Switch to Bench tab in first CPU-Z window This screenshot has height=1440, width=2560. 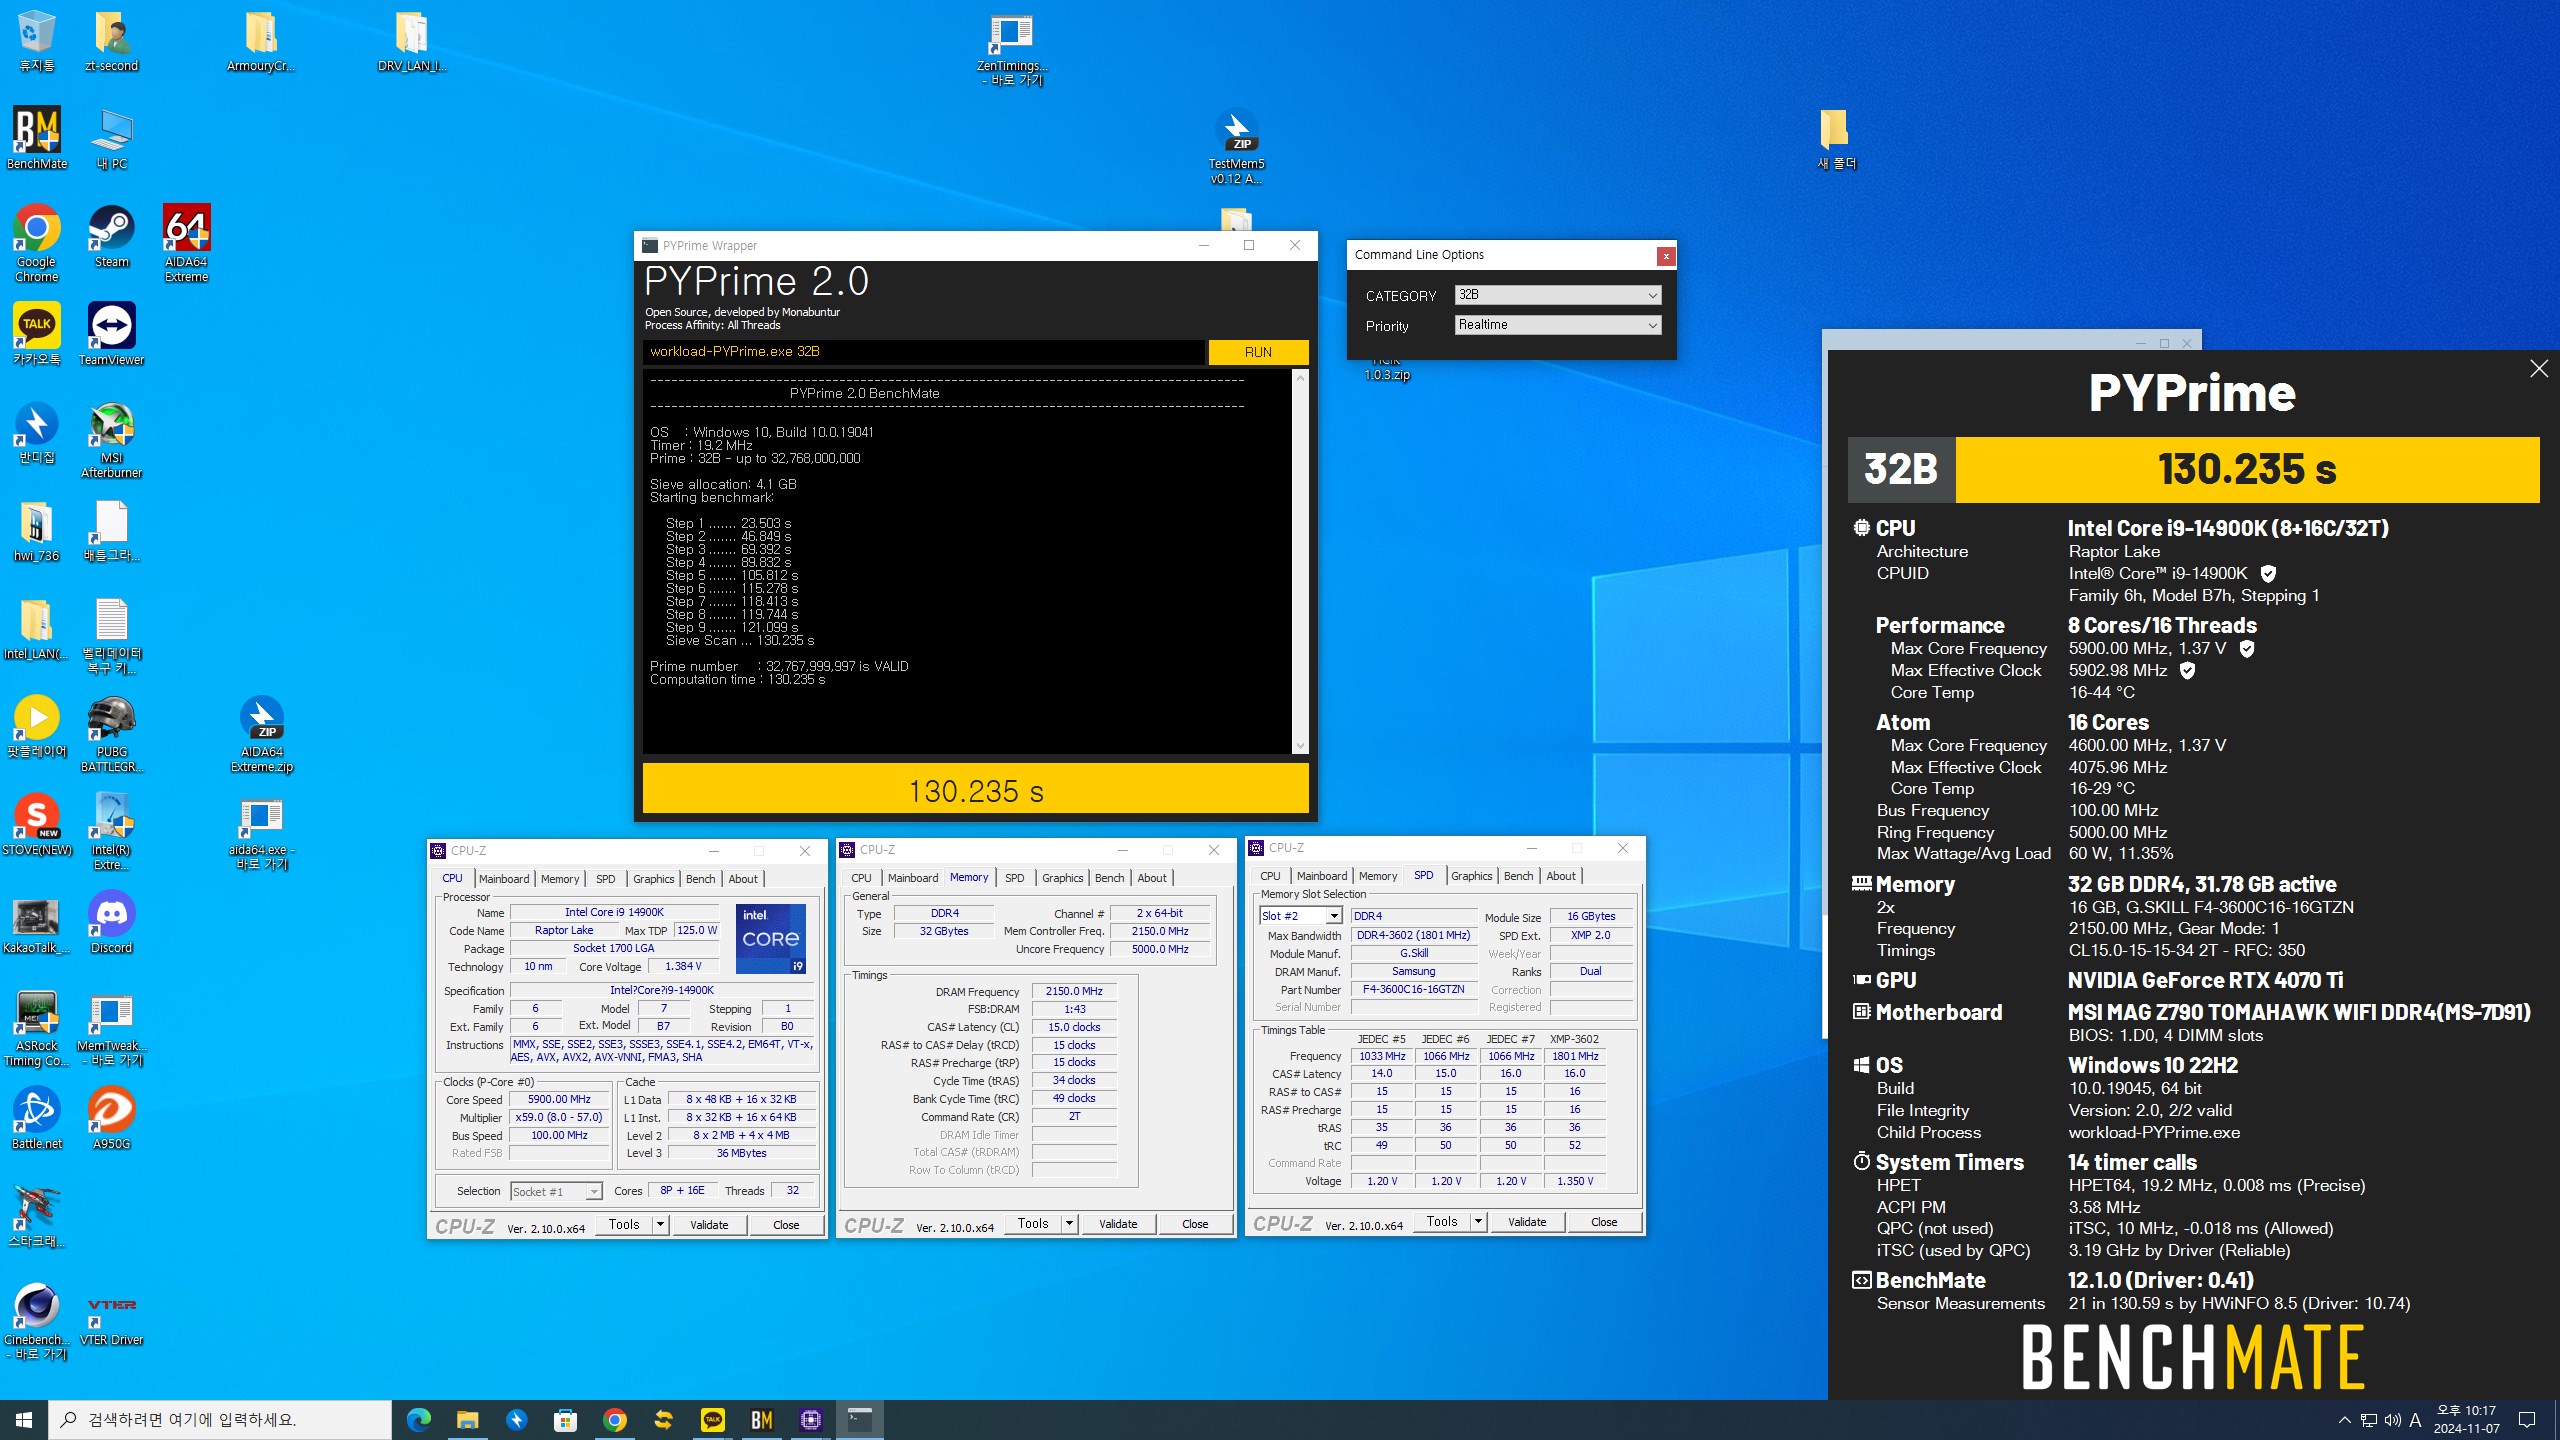(x=700, y=879)
